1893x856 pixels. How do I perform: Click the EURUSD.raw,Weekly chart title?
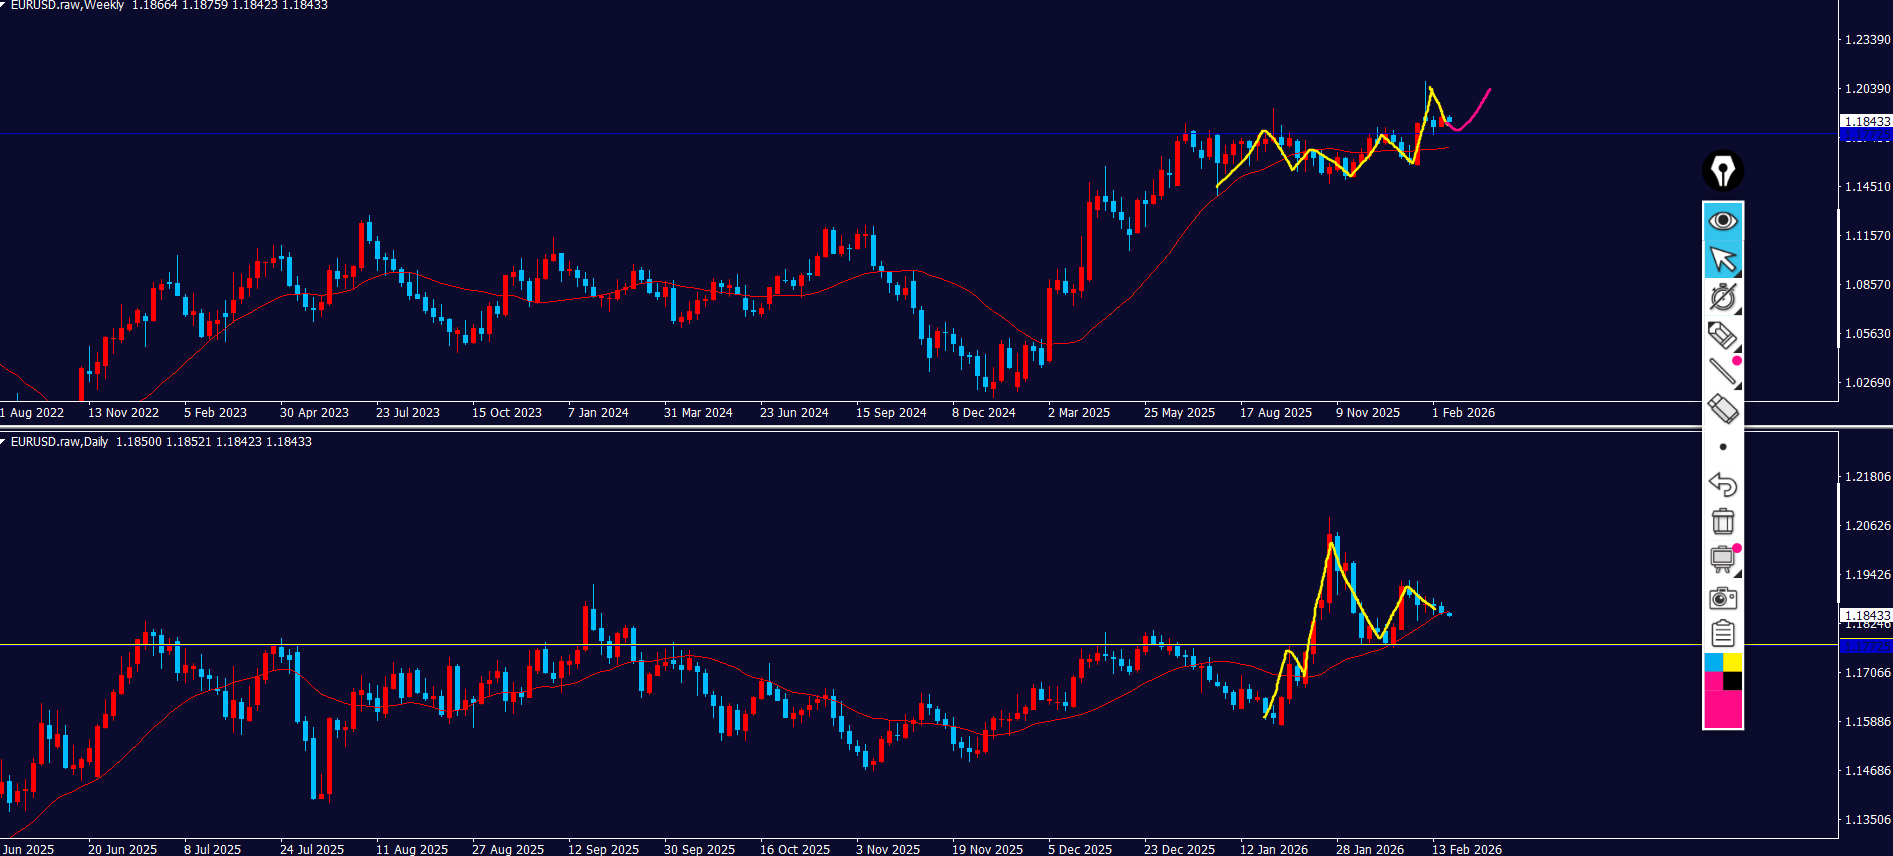pos(67,6)
